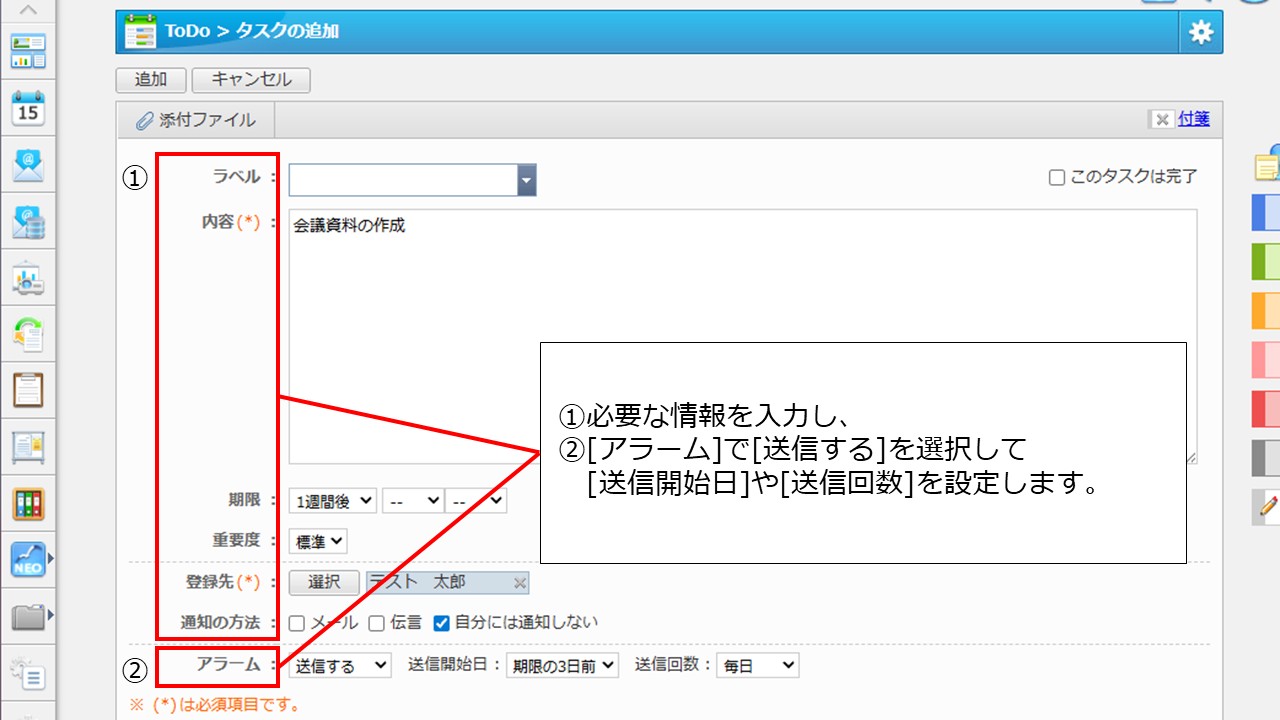
Task: Remove テスト 太郎 from 登録先
Action: click(x=519, y=583)
